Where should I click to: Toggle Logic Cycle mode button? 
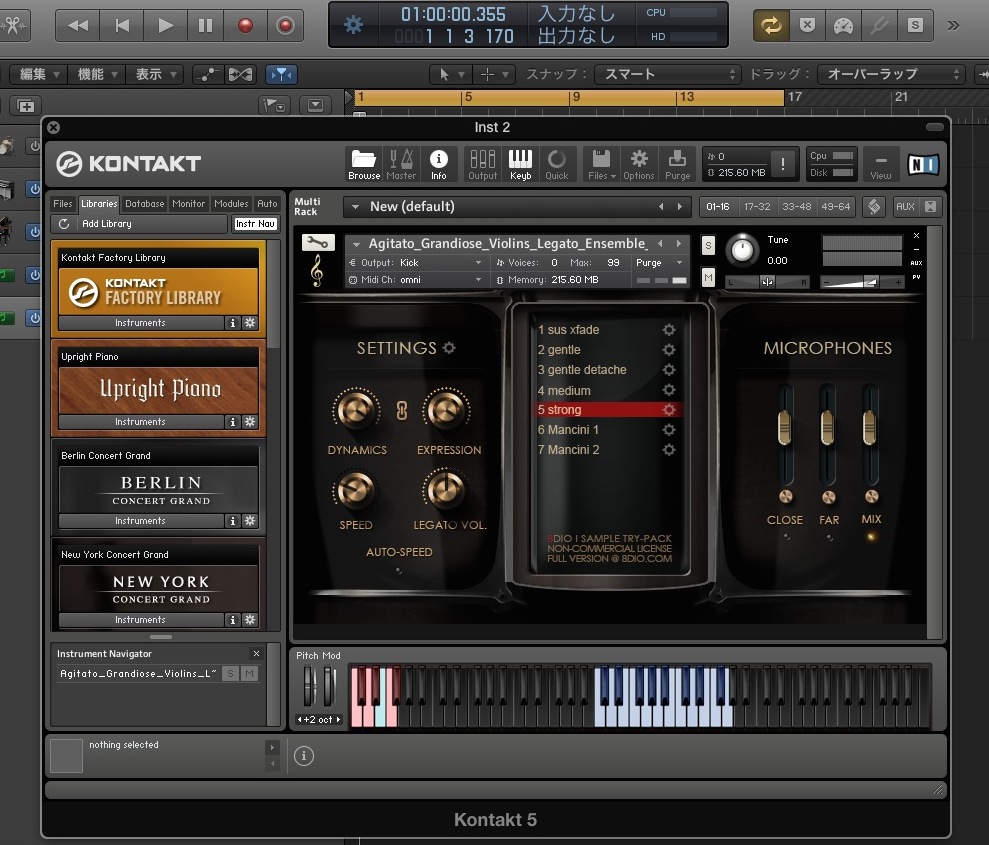click(x=771, y=25)
